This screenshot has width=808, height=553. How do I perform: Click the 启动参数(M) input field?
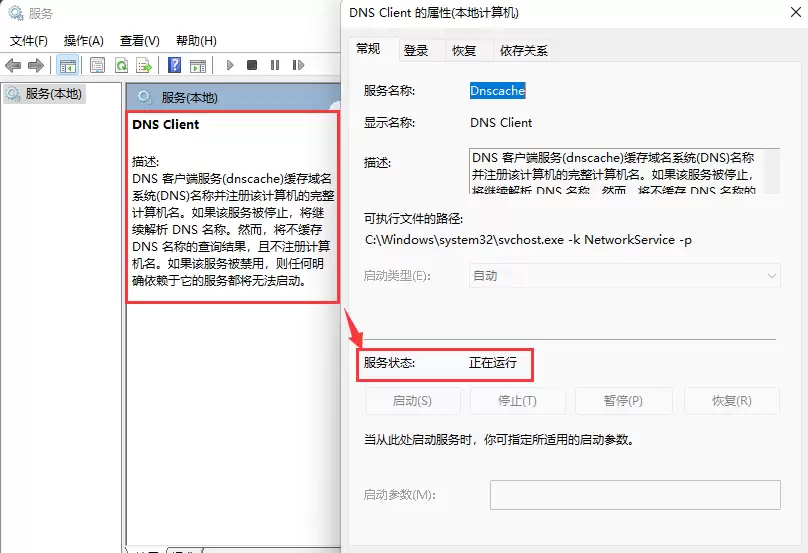[635, 495]
